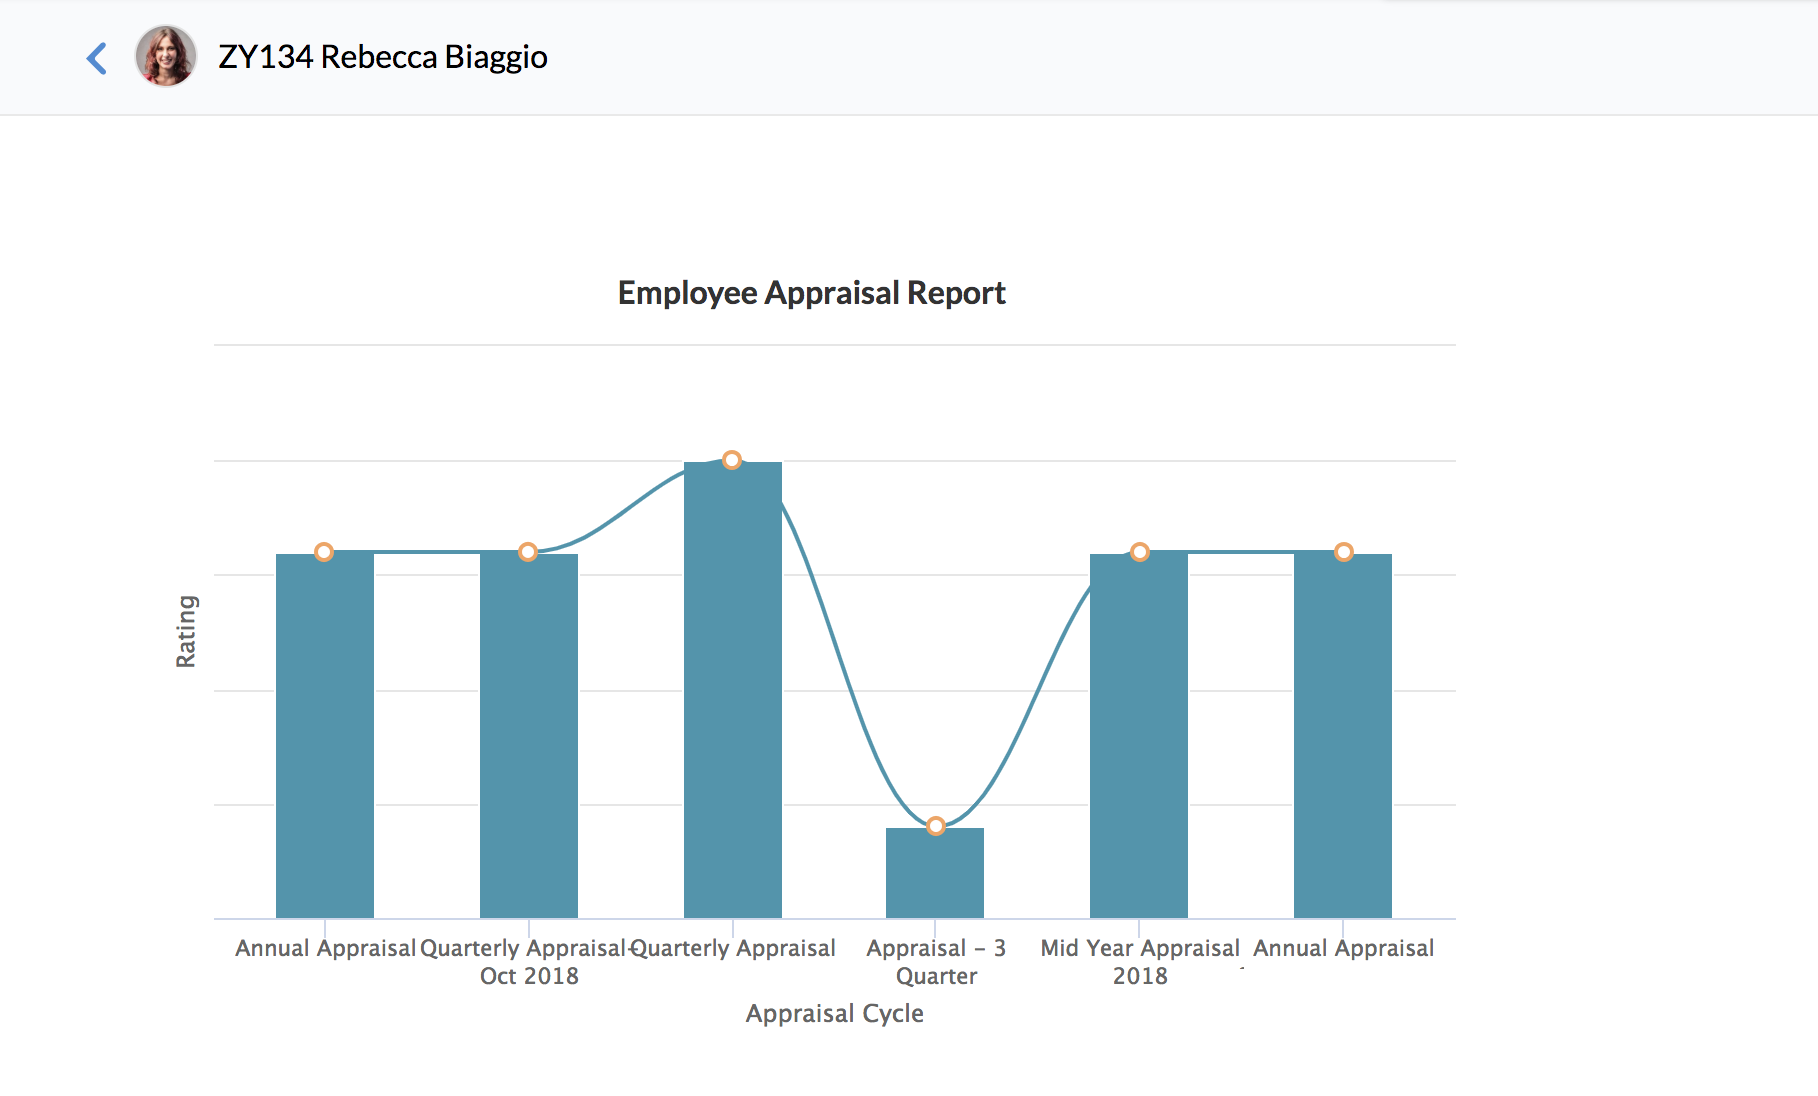1818x1096 pixels.
Task: Click data point on highest Quarterly Appraisal bar
Action: coord(732,460)
